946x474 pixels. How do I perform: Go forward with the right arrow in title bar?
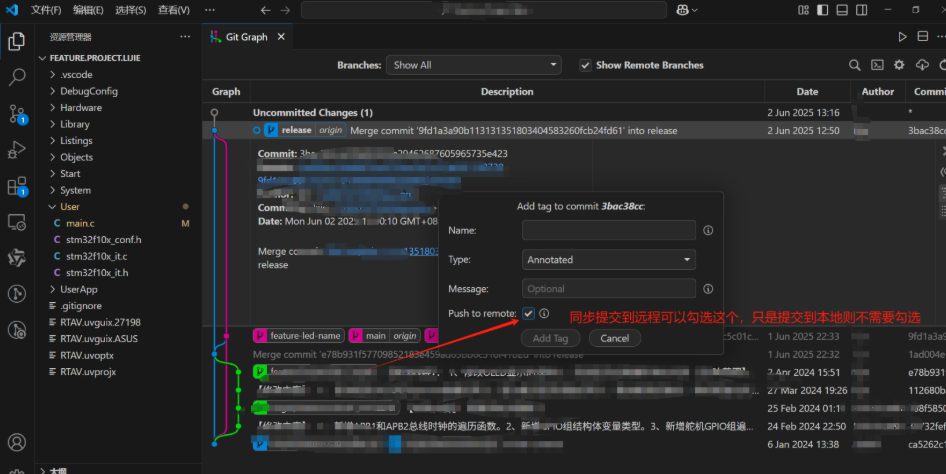pos(285,10)
